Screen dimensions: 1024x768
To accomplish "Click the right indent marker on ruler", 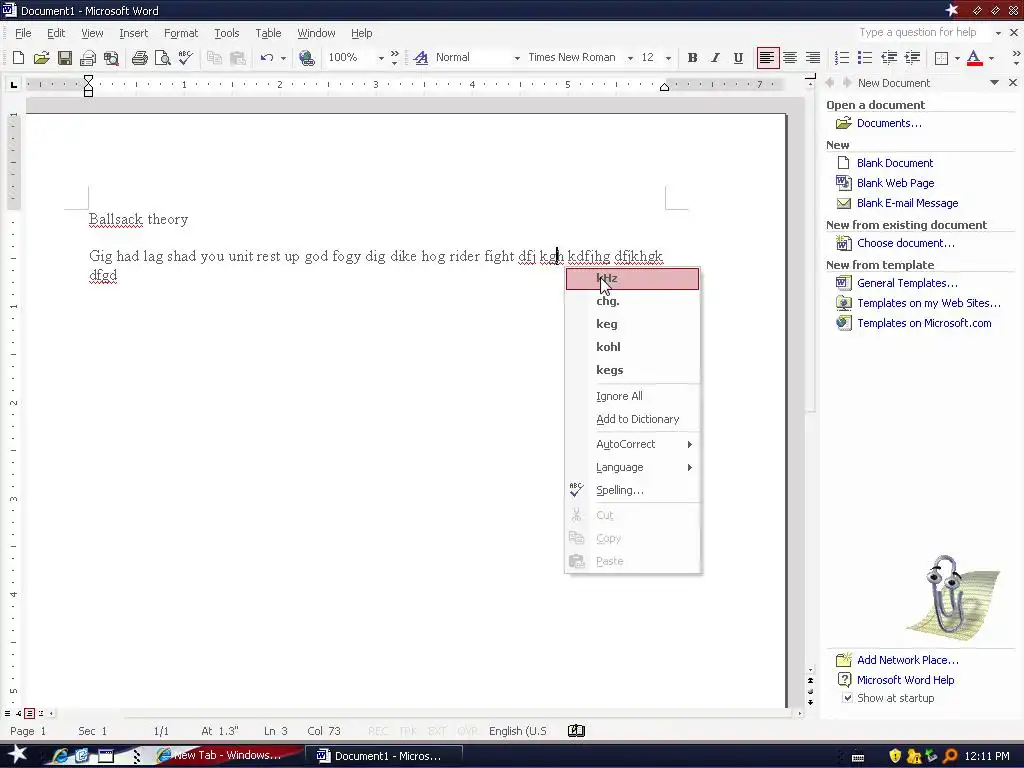I will [664, 88].
